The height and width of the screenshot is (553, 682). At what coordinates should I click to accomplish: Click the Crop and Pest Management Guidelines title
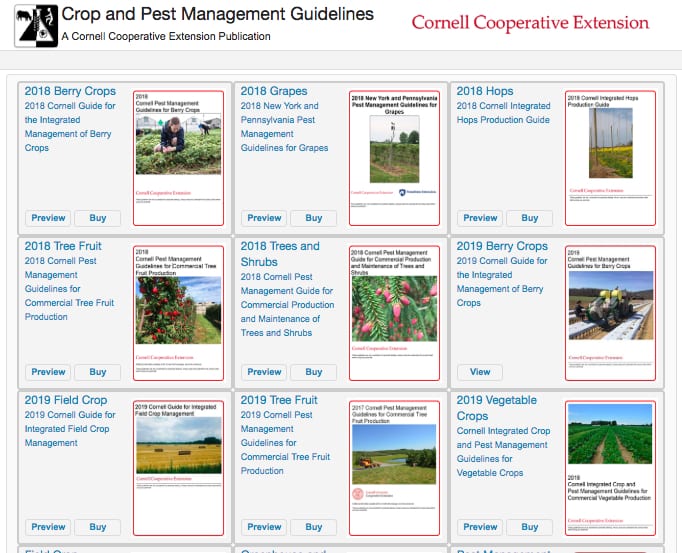click(217, 14)
